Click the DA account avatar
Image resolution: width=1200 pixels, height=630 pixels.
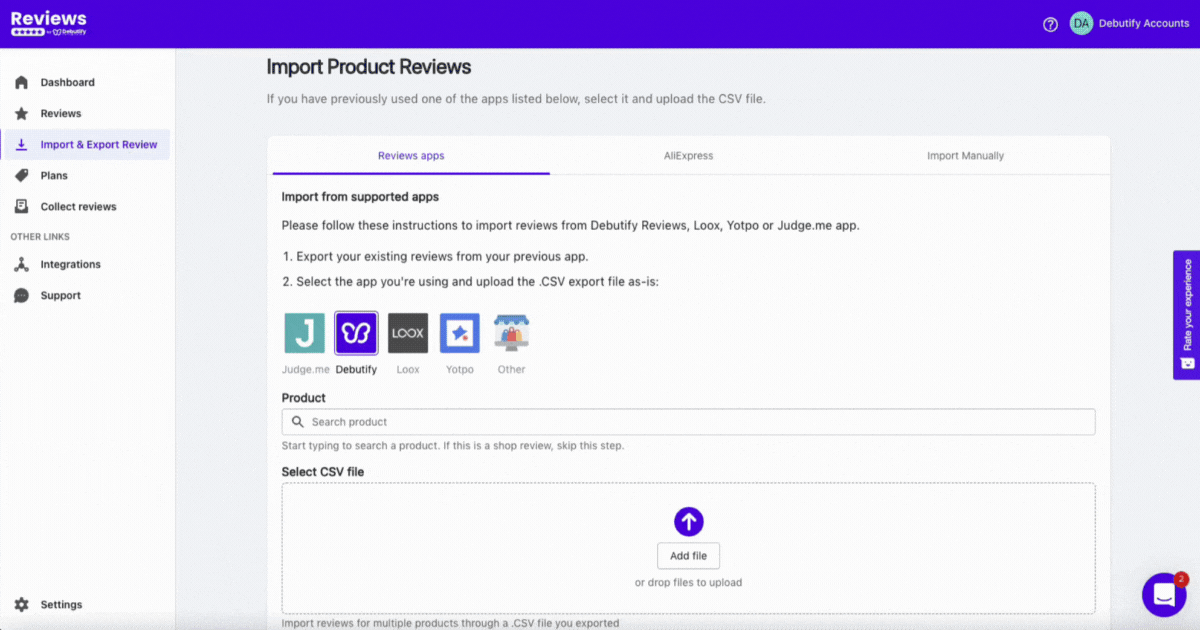coord(1081,23)
